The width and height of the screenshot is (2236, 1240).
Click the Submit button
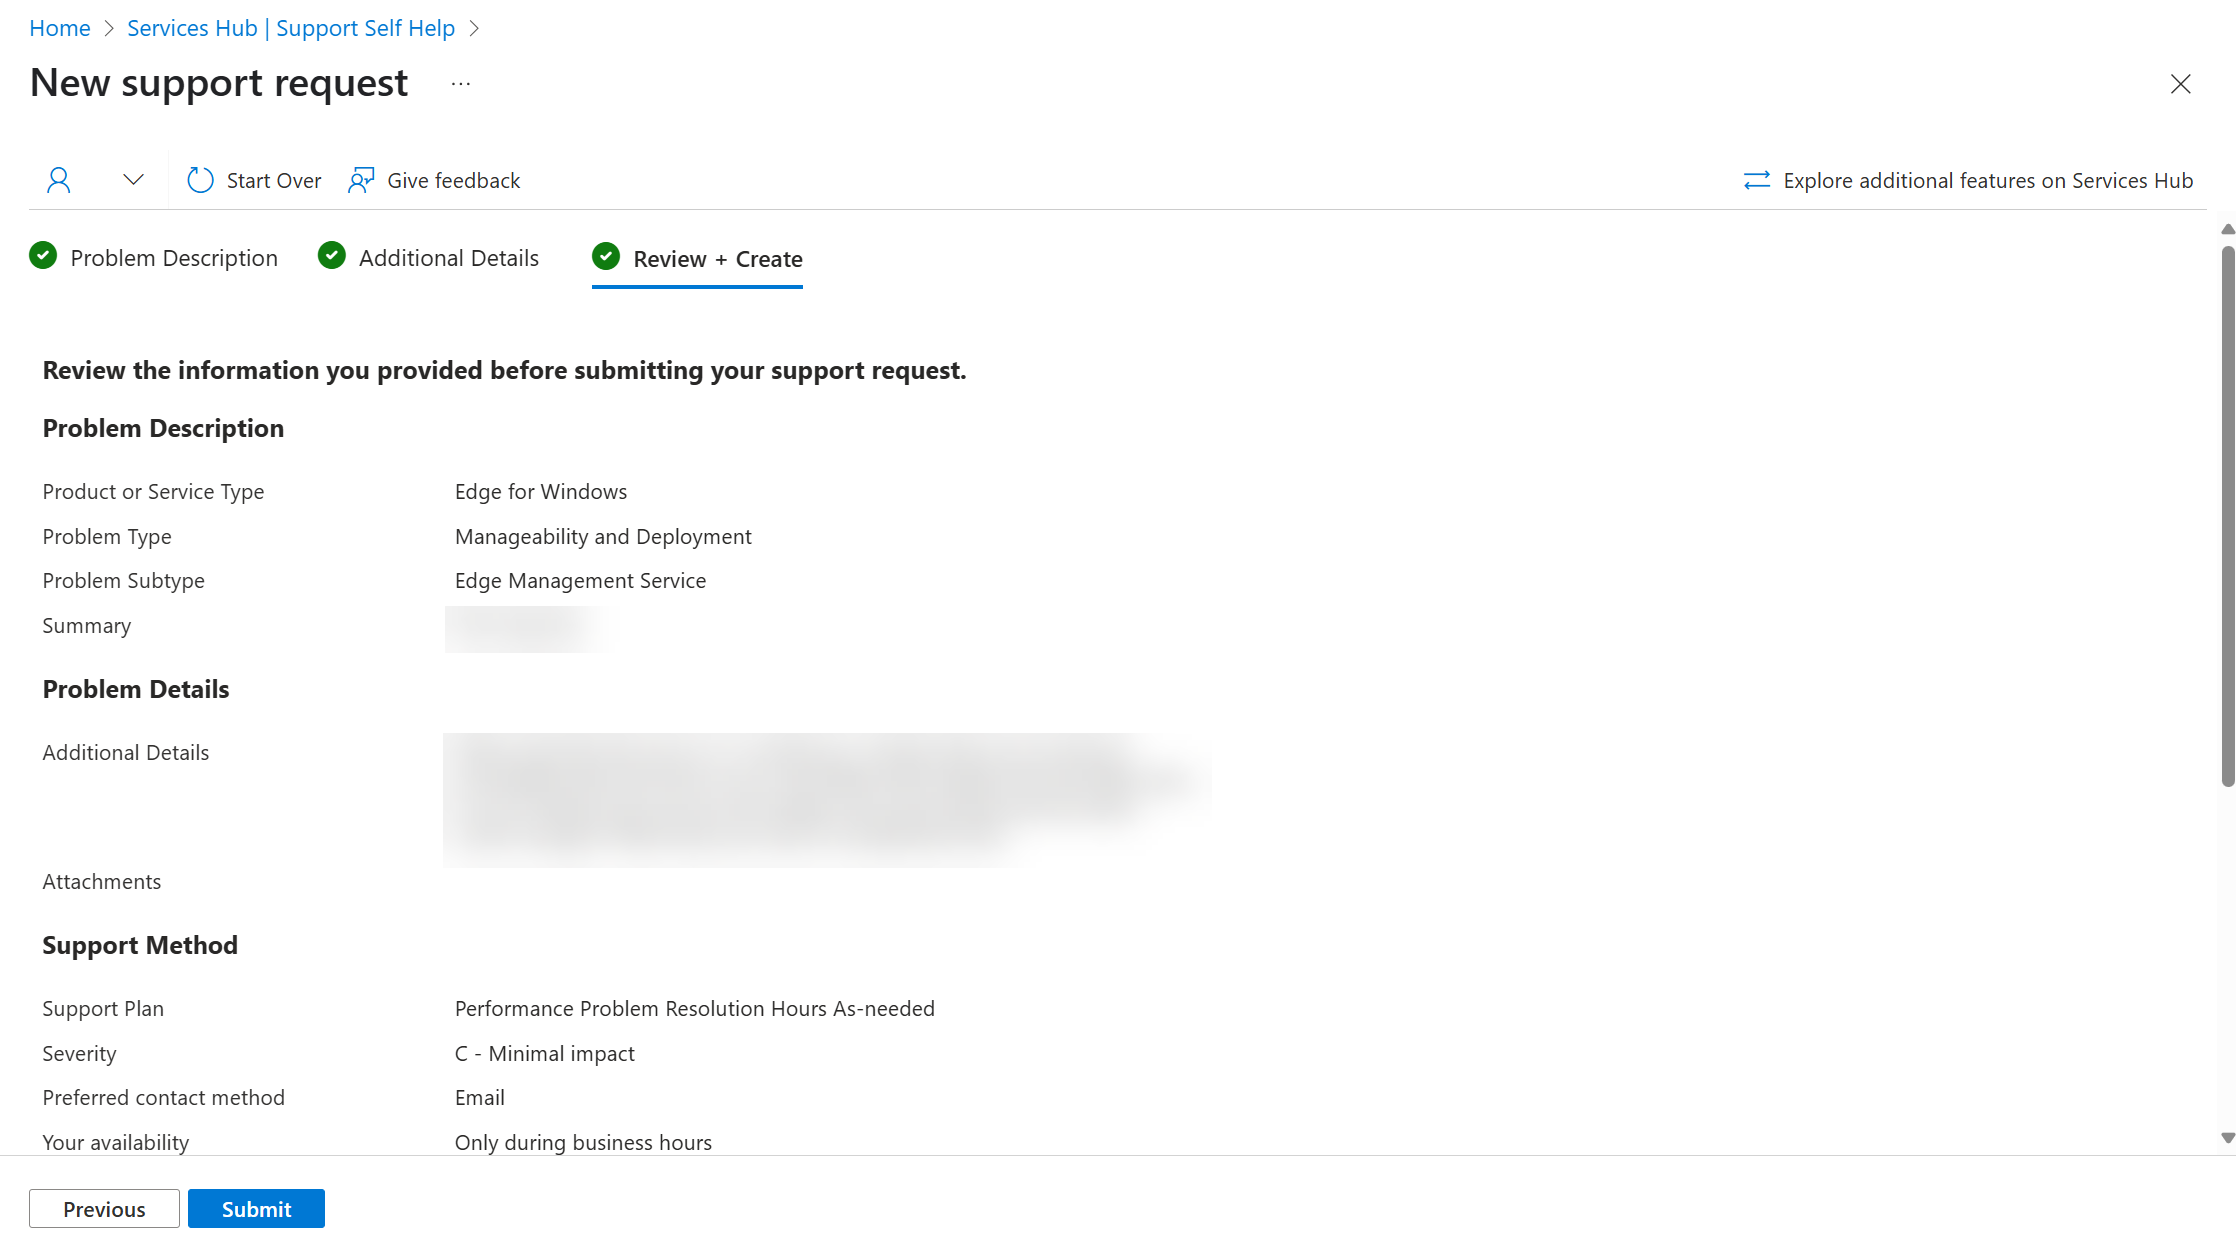[255, 1208]
